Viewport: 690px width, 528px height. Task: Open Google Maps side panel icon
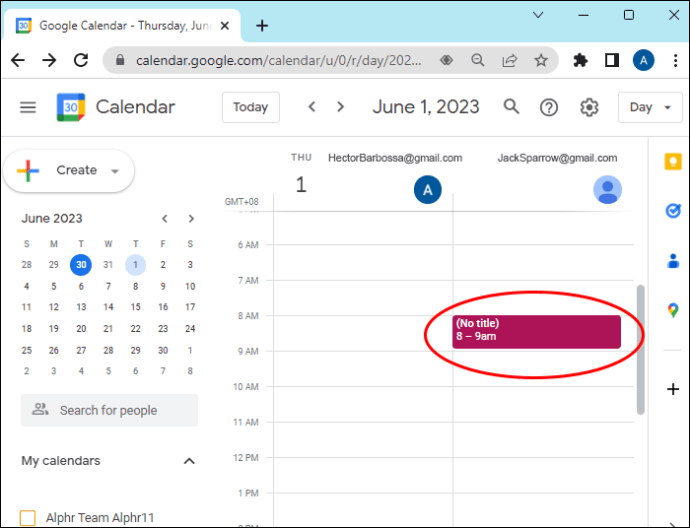[x=673, y=310]
